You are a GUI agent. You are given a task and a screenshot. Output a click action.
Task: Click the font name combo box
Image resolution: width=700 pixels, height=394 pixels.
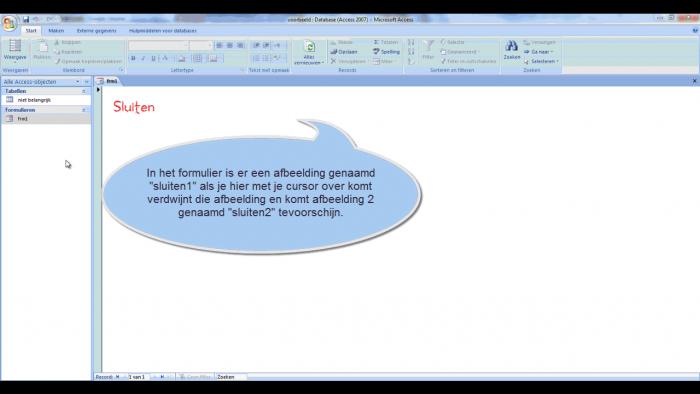[158, 46]
